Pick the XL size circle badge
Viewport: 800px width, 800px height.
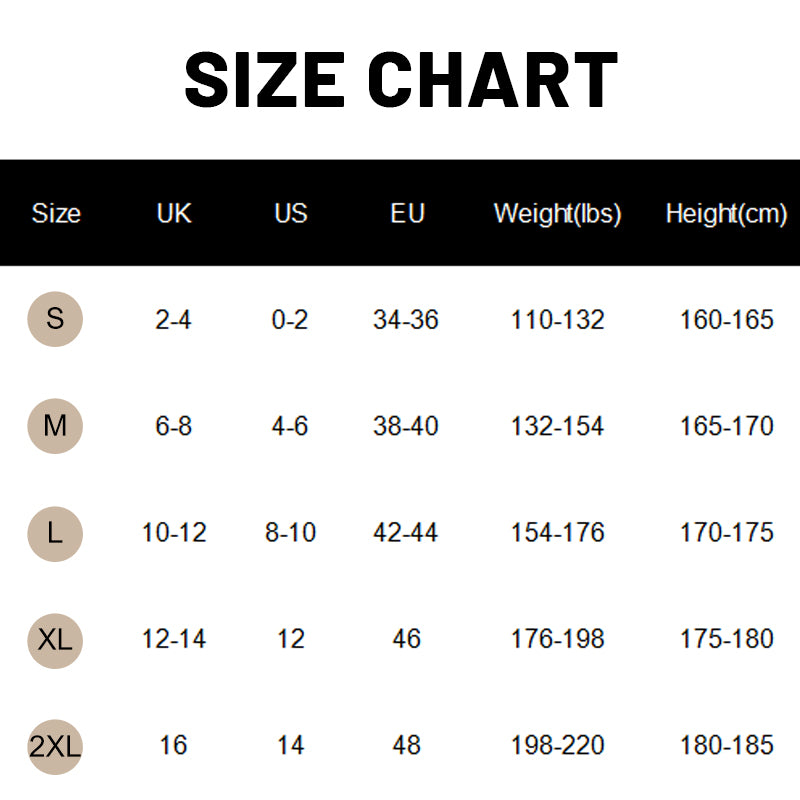55,639
